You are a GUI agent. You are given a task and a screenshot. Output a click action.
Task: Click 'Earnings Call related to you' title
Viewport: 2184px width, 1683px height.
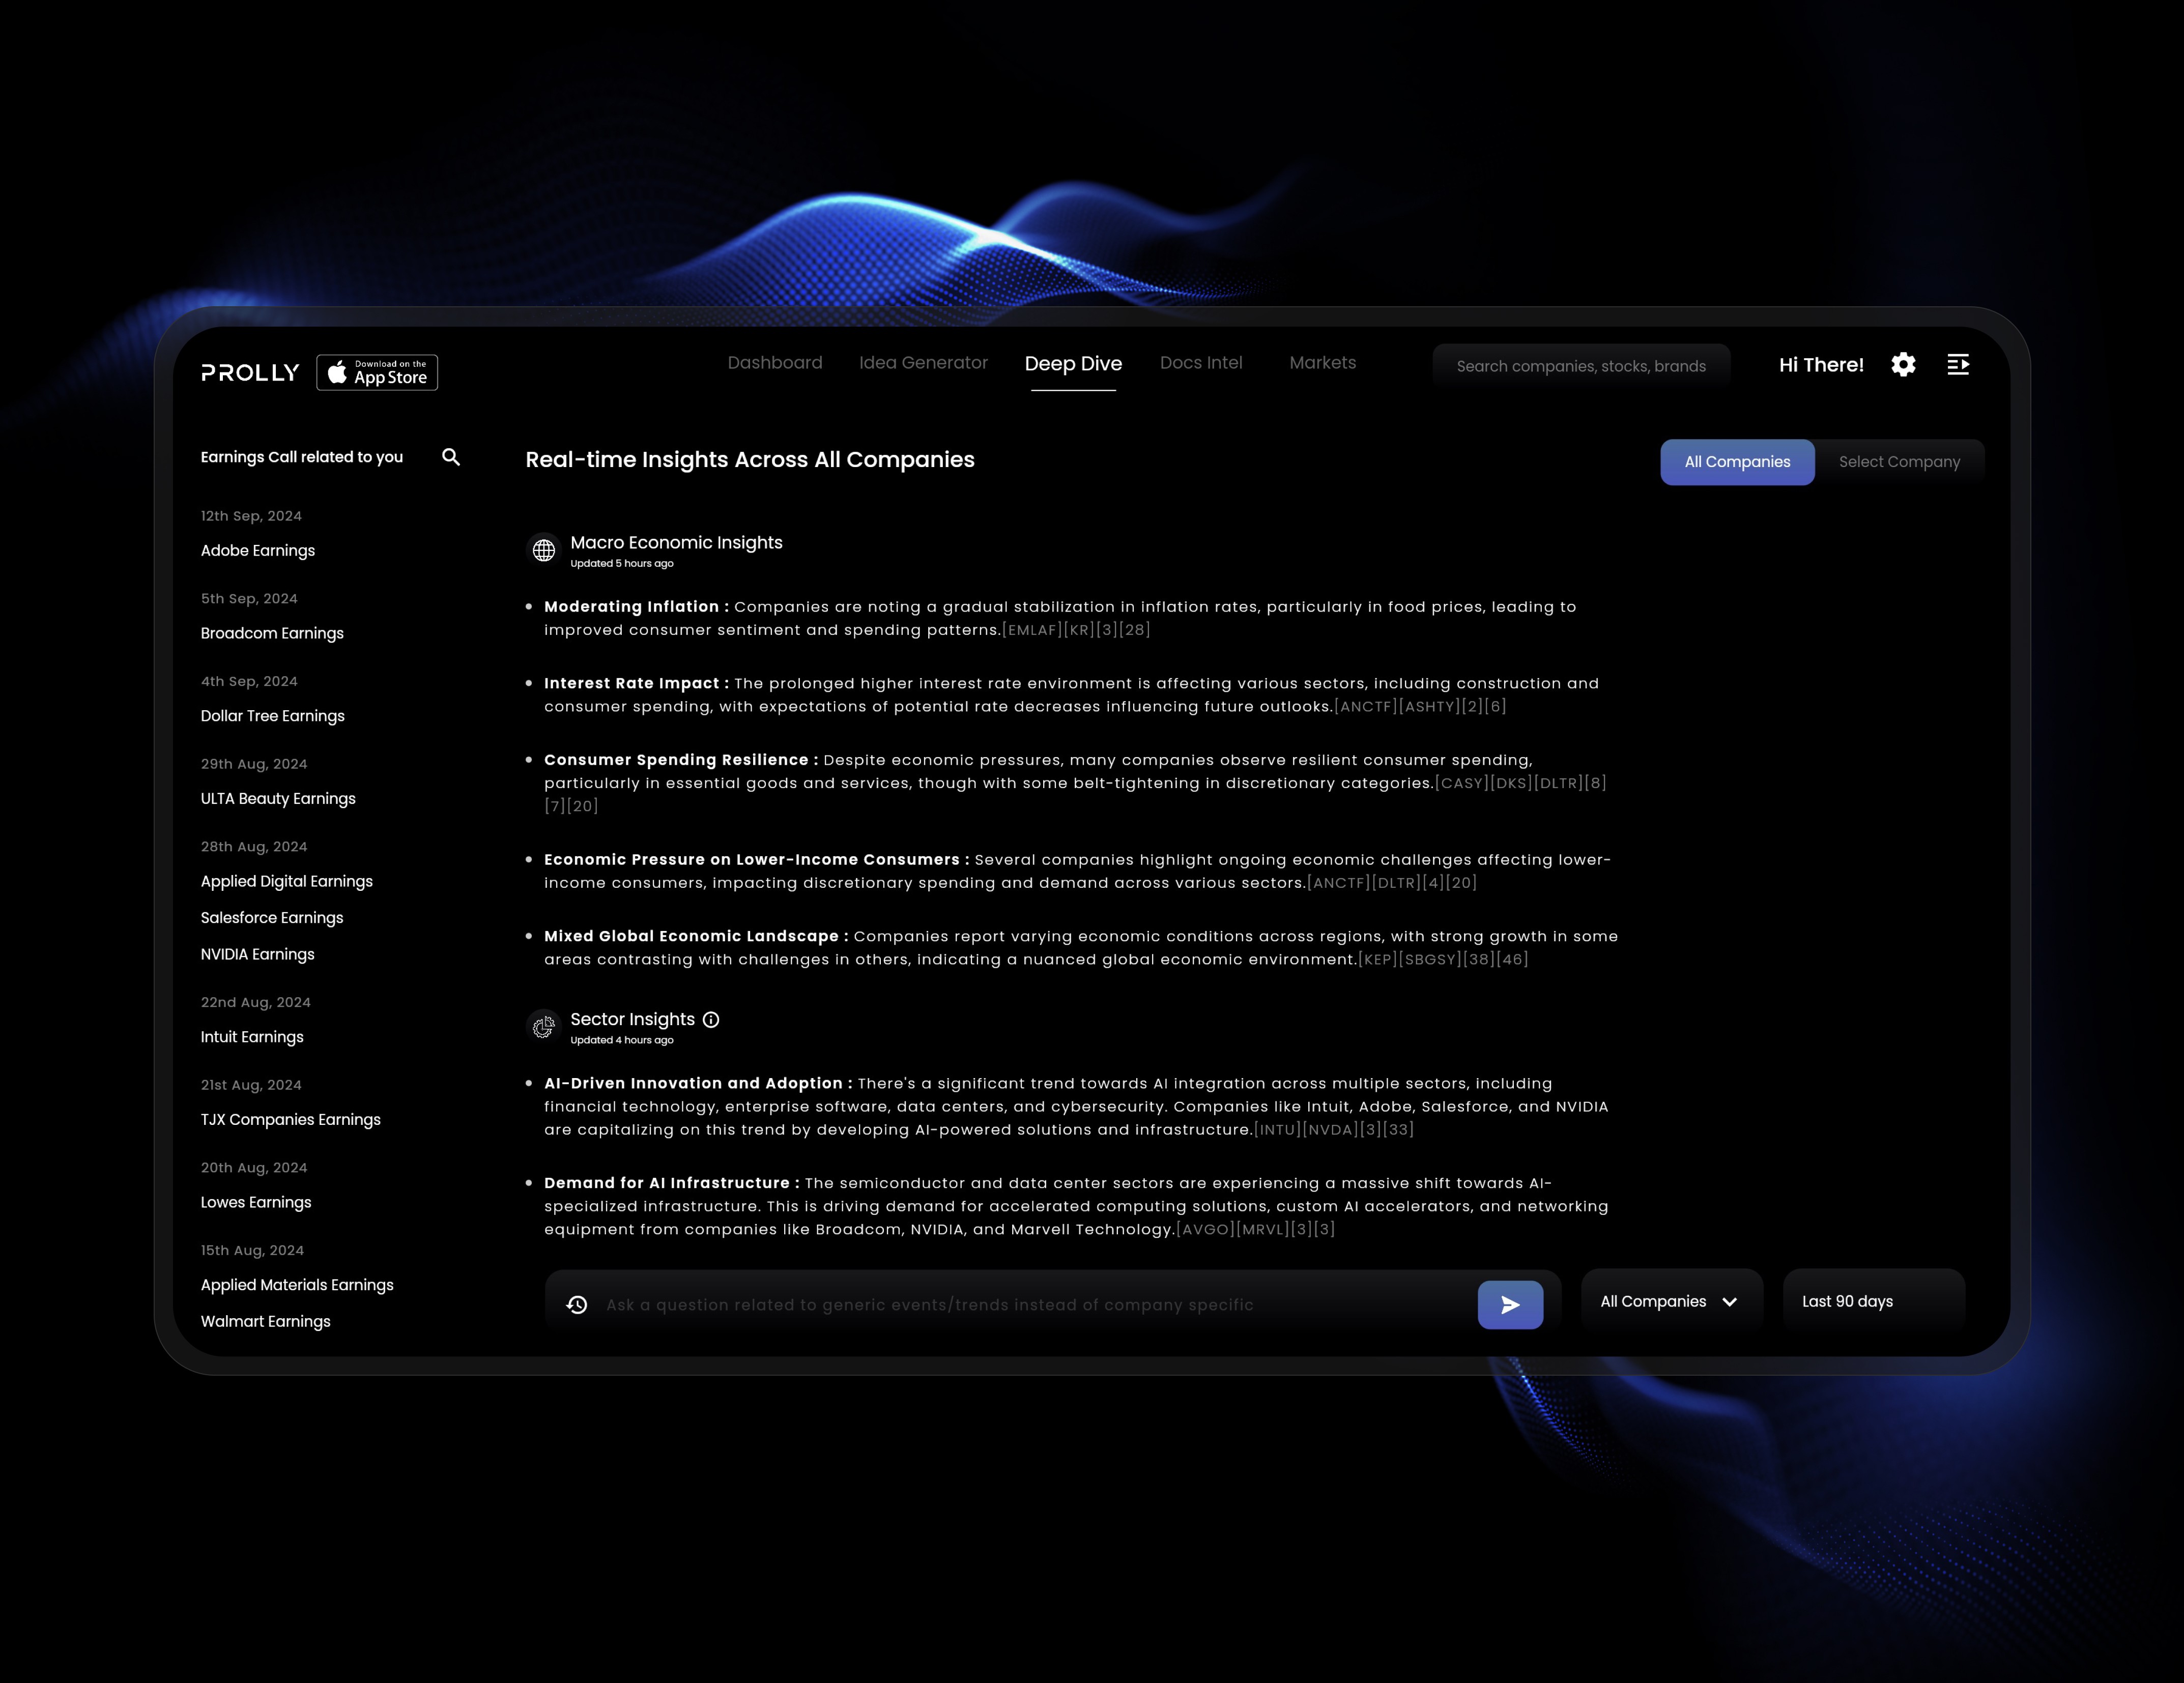tap(302, 457)
